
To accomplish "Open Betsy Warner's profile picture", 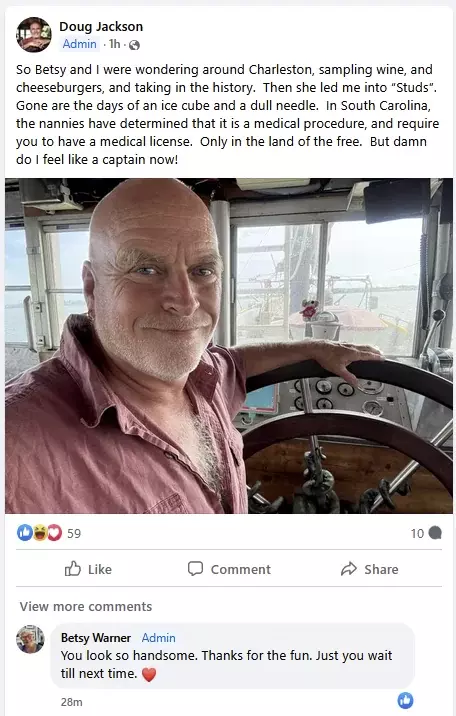I will coord(30,639).
